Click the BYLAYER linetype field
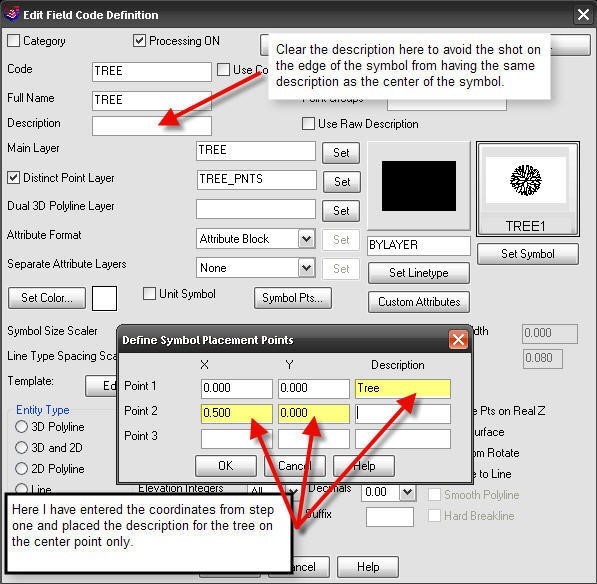 tap(418, 246)
